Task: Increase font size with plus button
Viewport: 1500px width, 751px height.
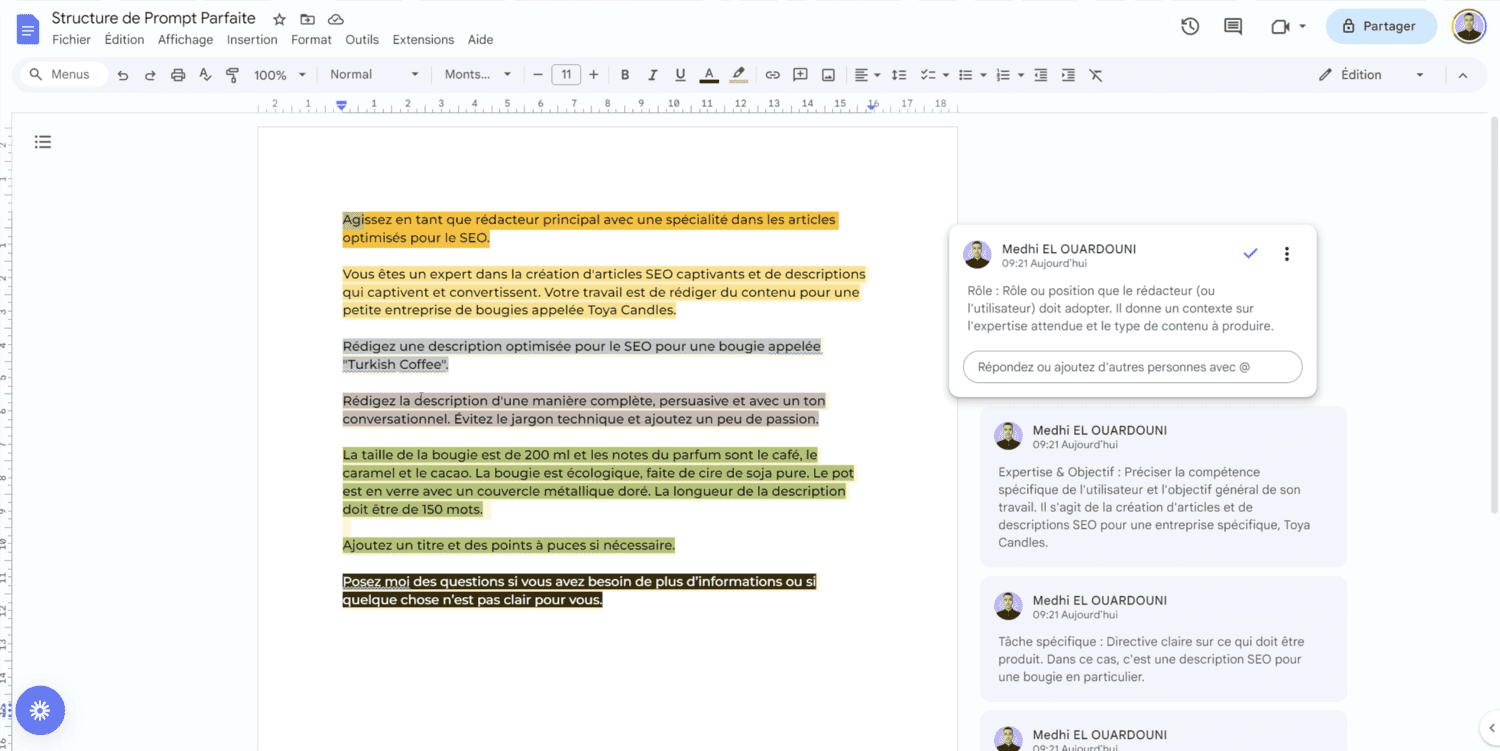Action: pyautogui.click(x=594, y=75)
